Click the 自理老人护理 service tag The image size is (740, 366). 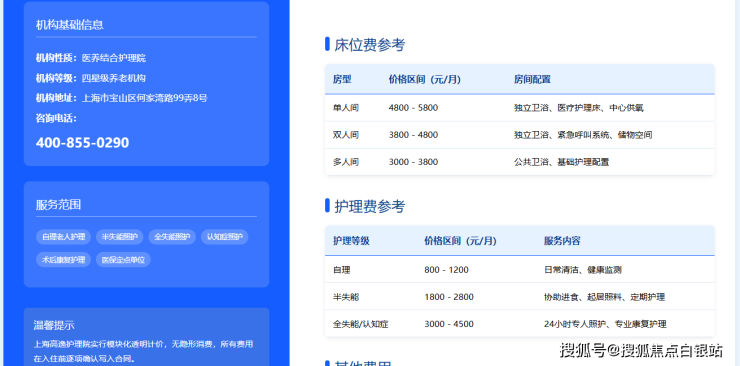[x=63, y=237]
